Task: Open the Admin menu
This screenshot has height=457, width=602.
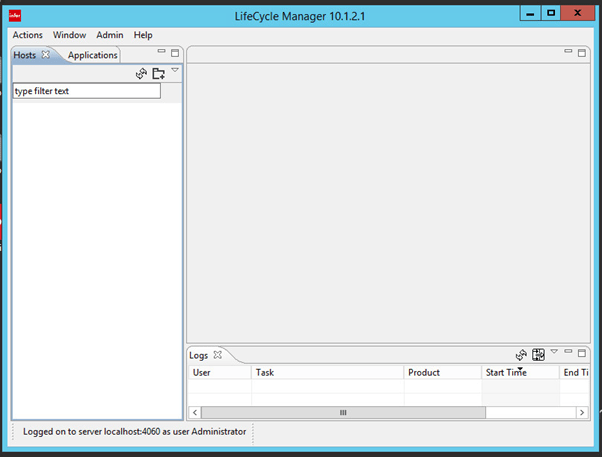Action: coord(110,35)
